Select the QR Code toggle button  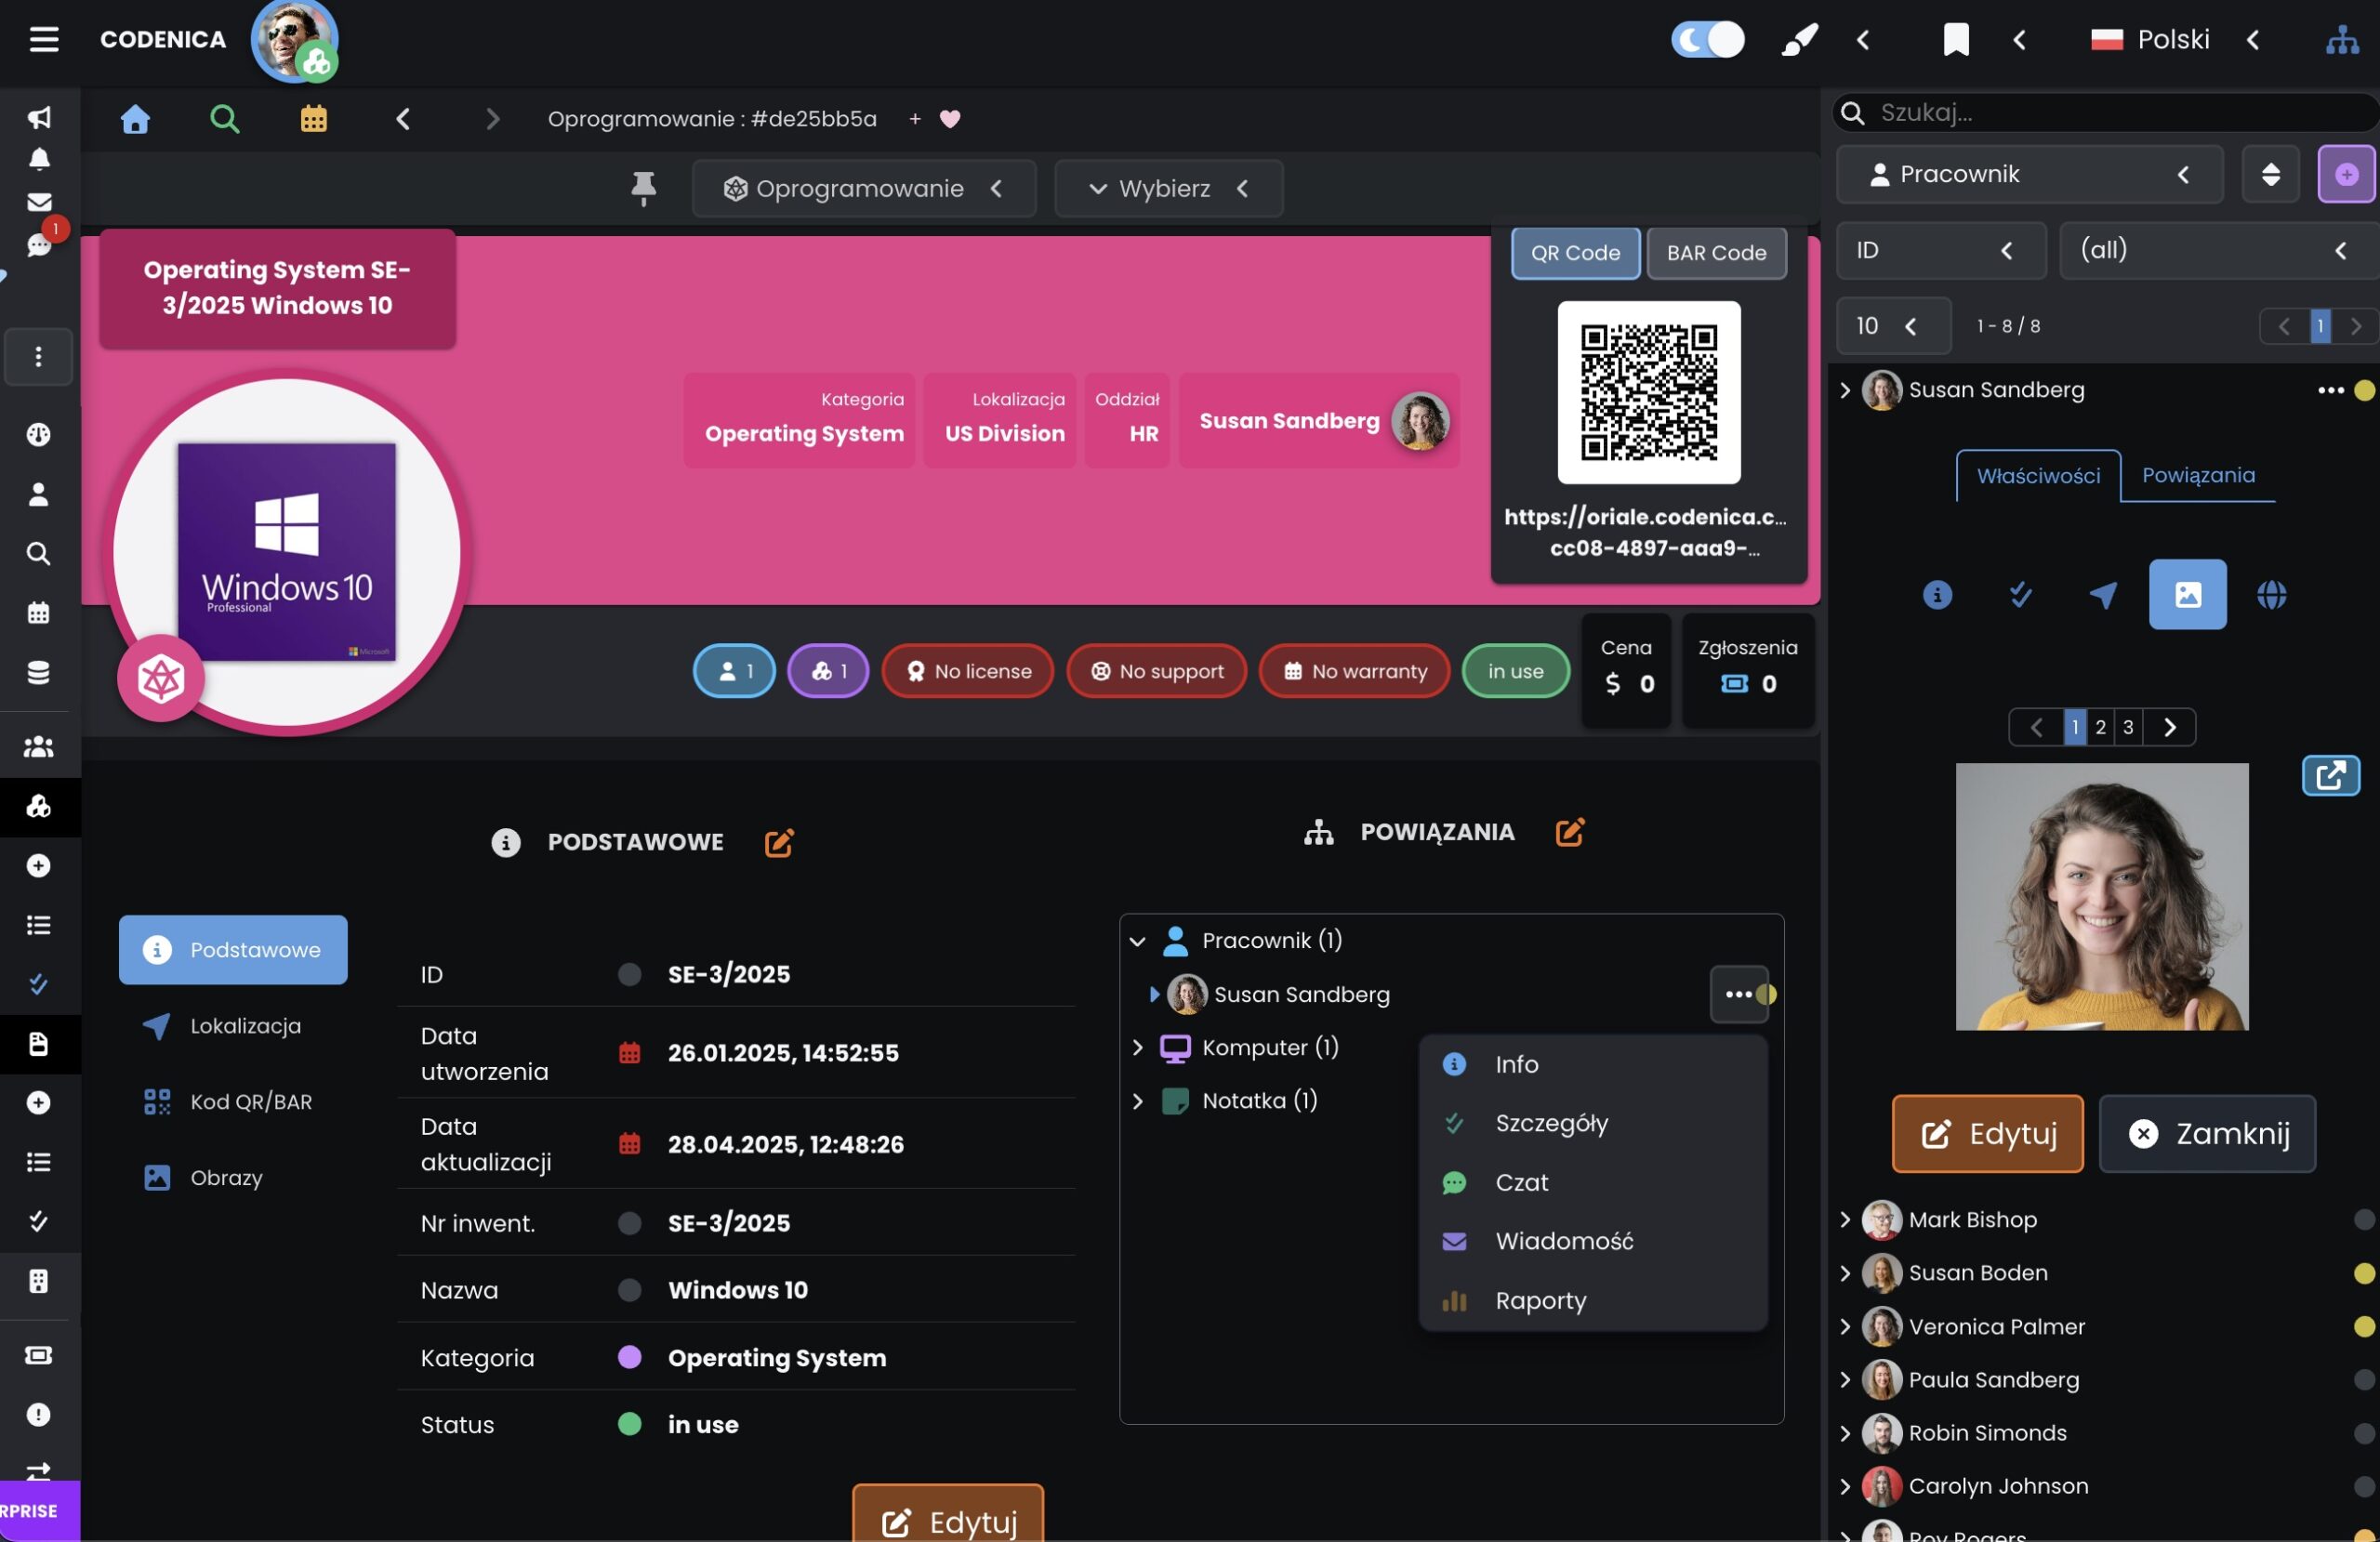pyautogui.click(x=1575, y=253)
